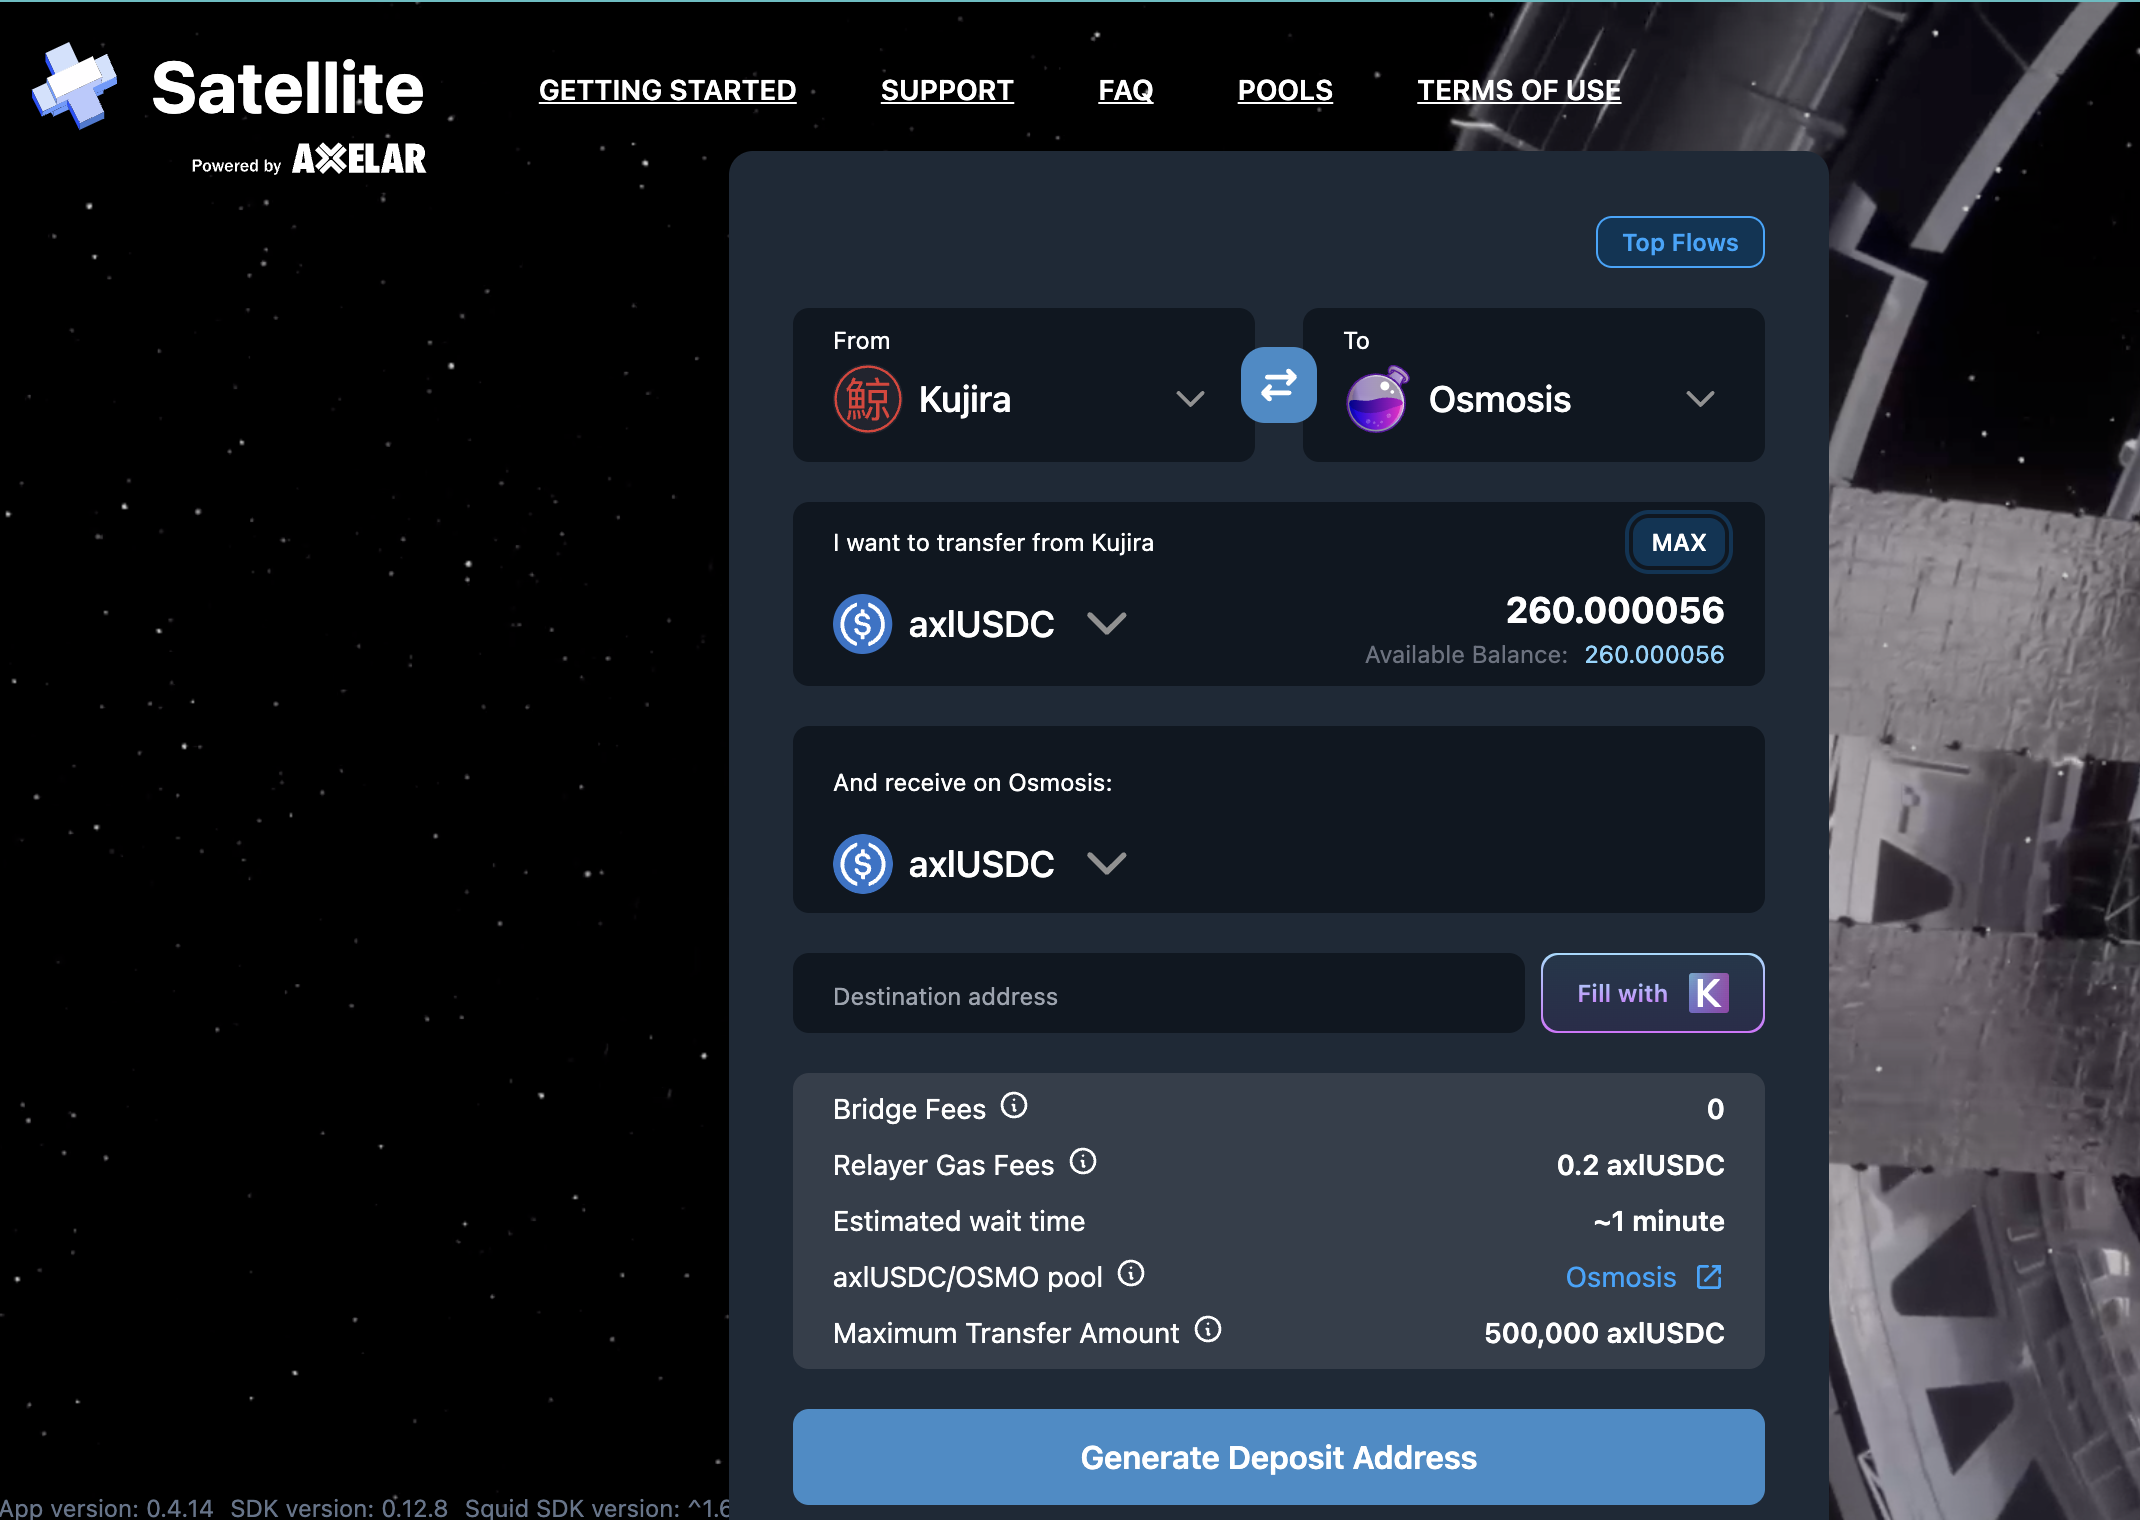Open source axlUSDC token dropdown
This screenshot has height=1520, width=2140.
(1106, 624)
